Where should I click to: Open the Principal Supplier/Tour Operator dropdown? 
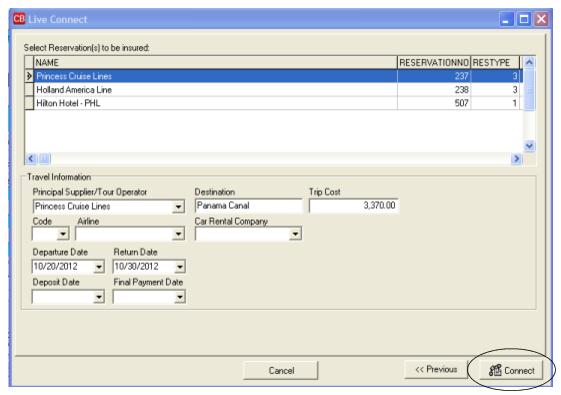click(178, 207)
